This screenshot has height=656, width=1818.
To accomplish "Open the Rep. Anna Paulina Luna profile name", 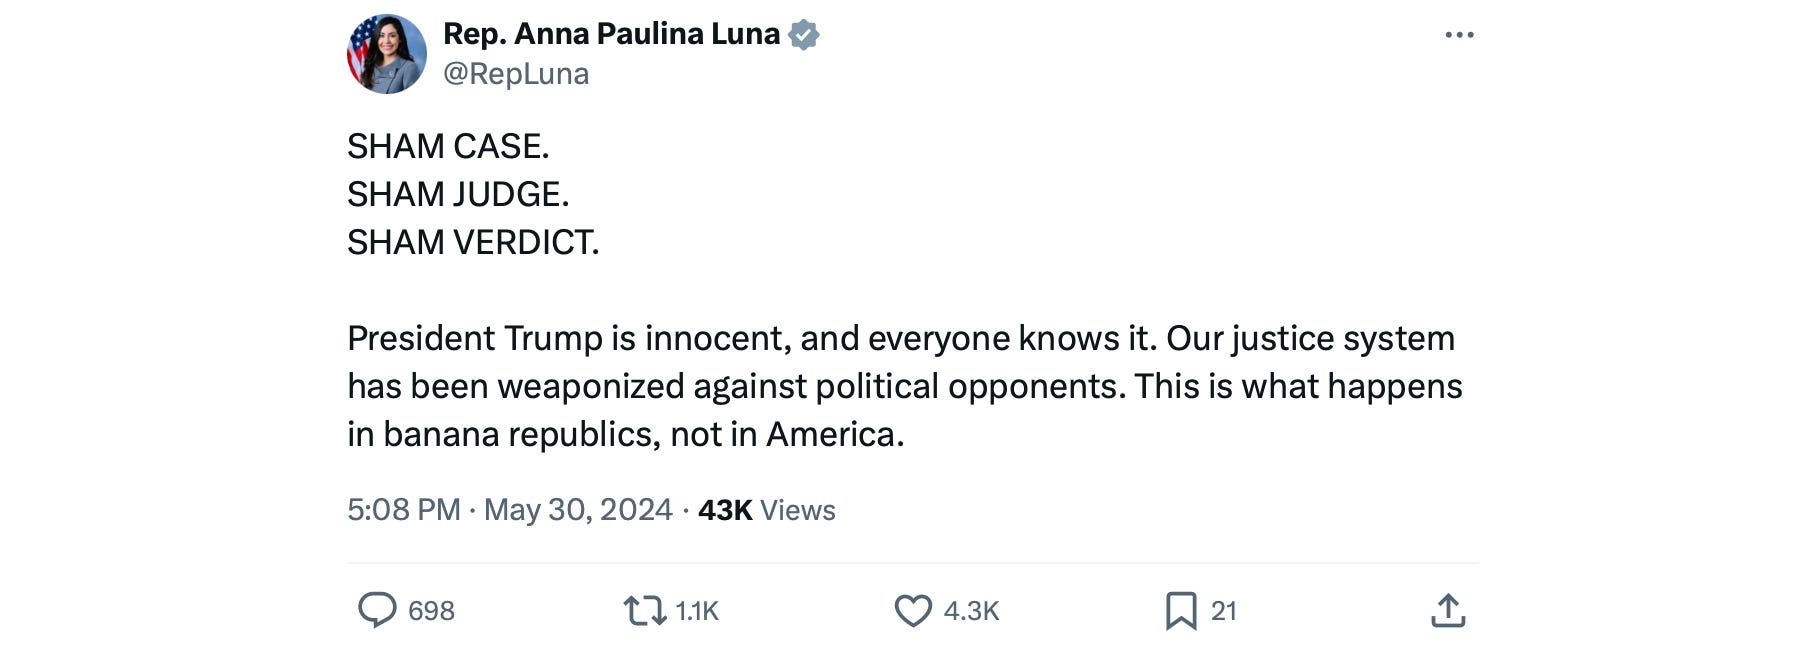I will (611, 34).
